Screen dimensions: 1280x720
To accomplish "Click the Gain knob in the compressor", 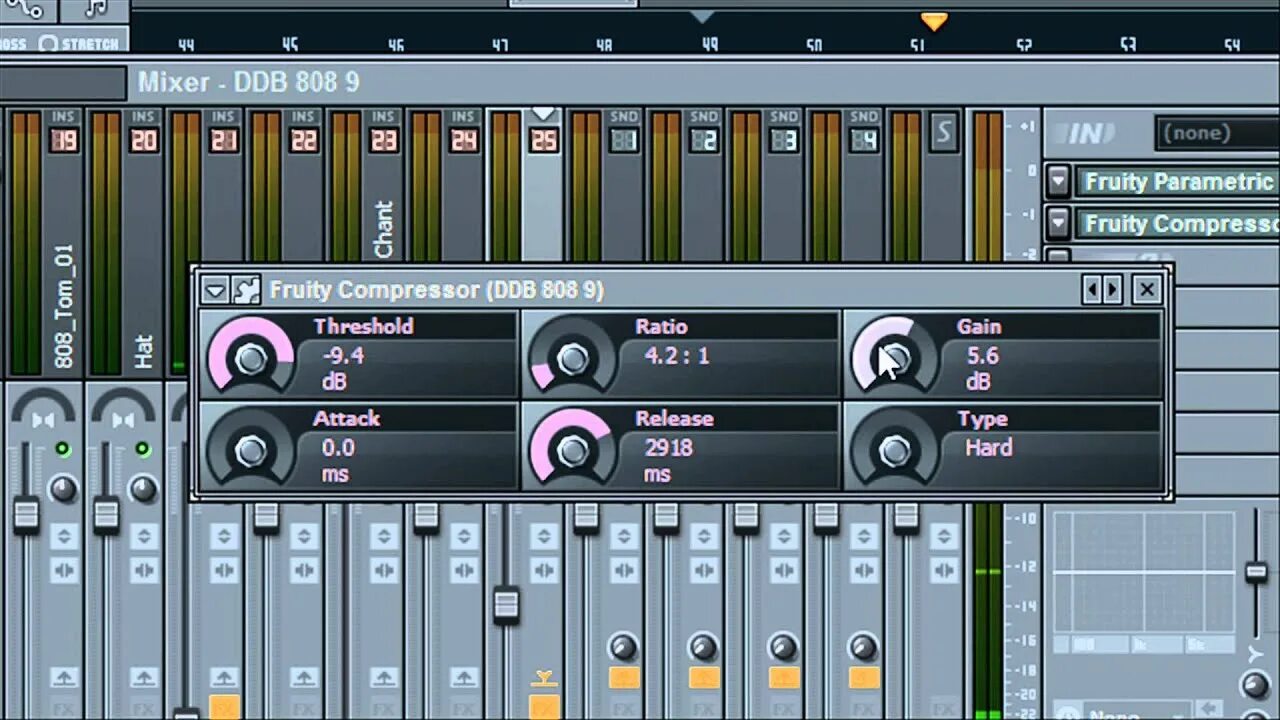I will [x=894, y=359].
